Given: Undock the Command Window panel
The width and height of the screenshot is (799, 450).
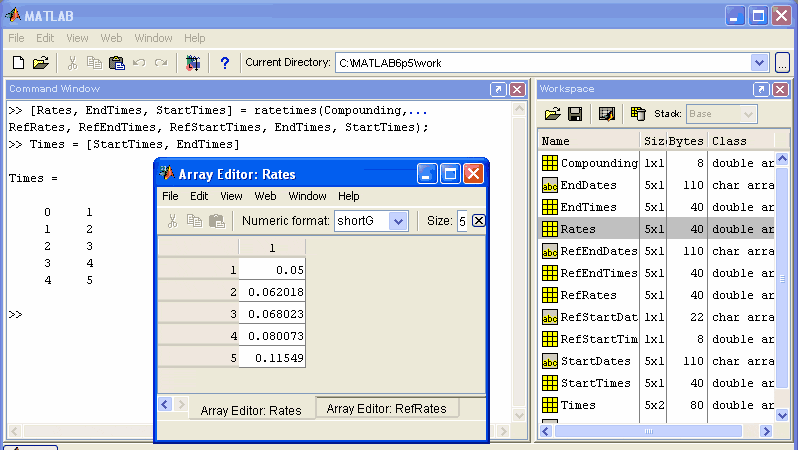Looking at the screenshot, I should point(498,89).
